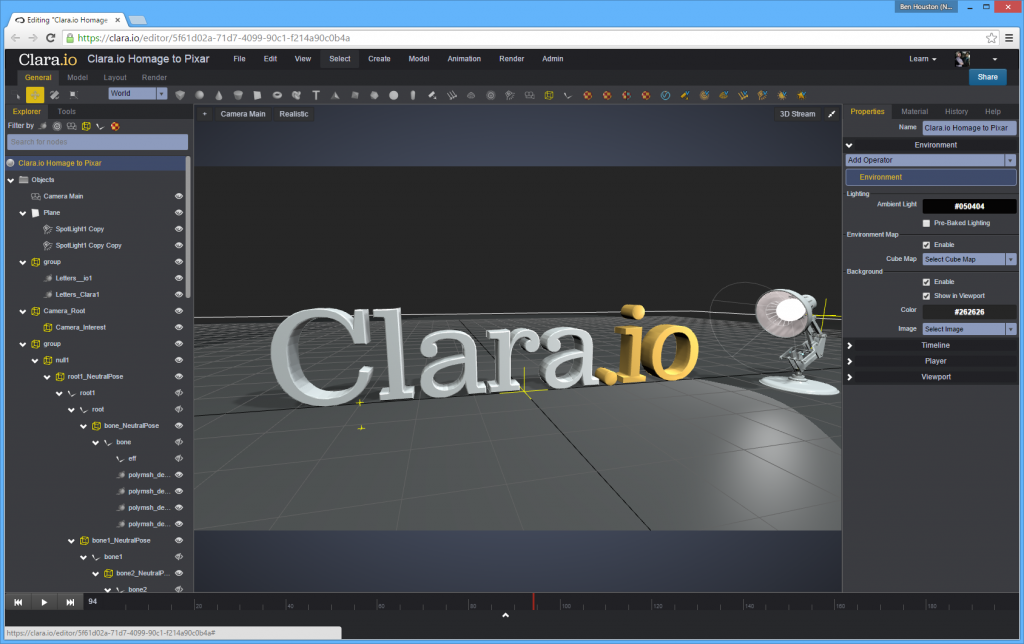This screenshot has width=1024, height=644.
Task: Play the animation from the timeline
Action: (x=44, y=602)
